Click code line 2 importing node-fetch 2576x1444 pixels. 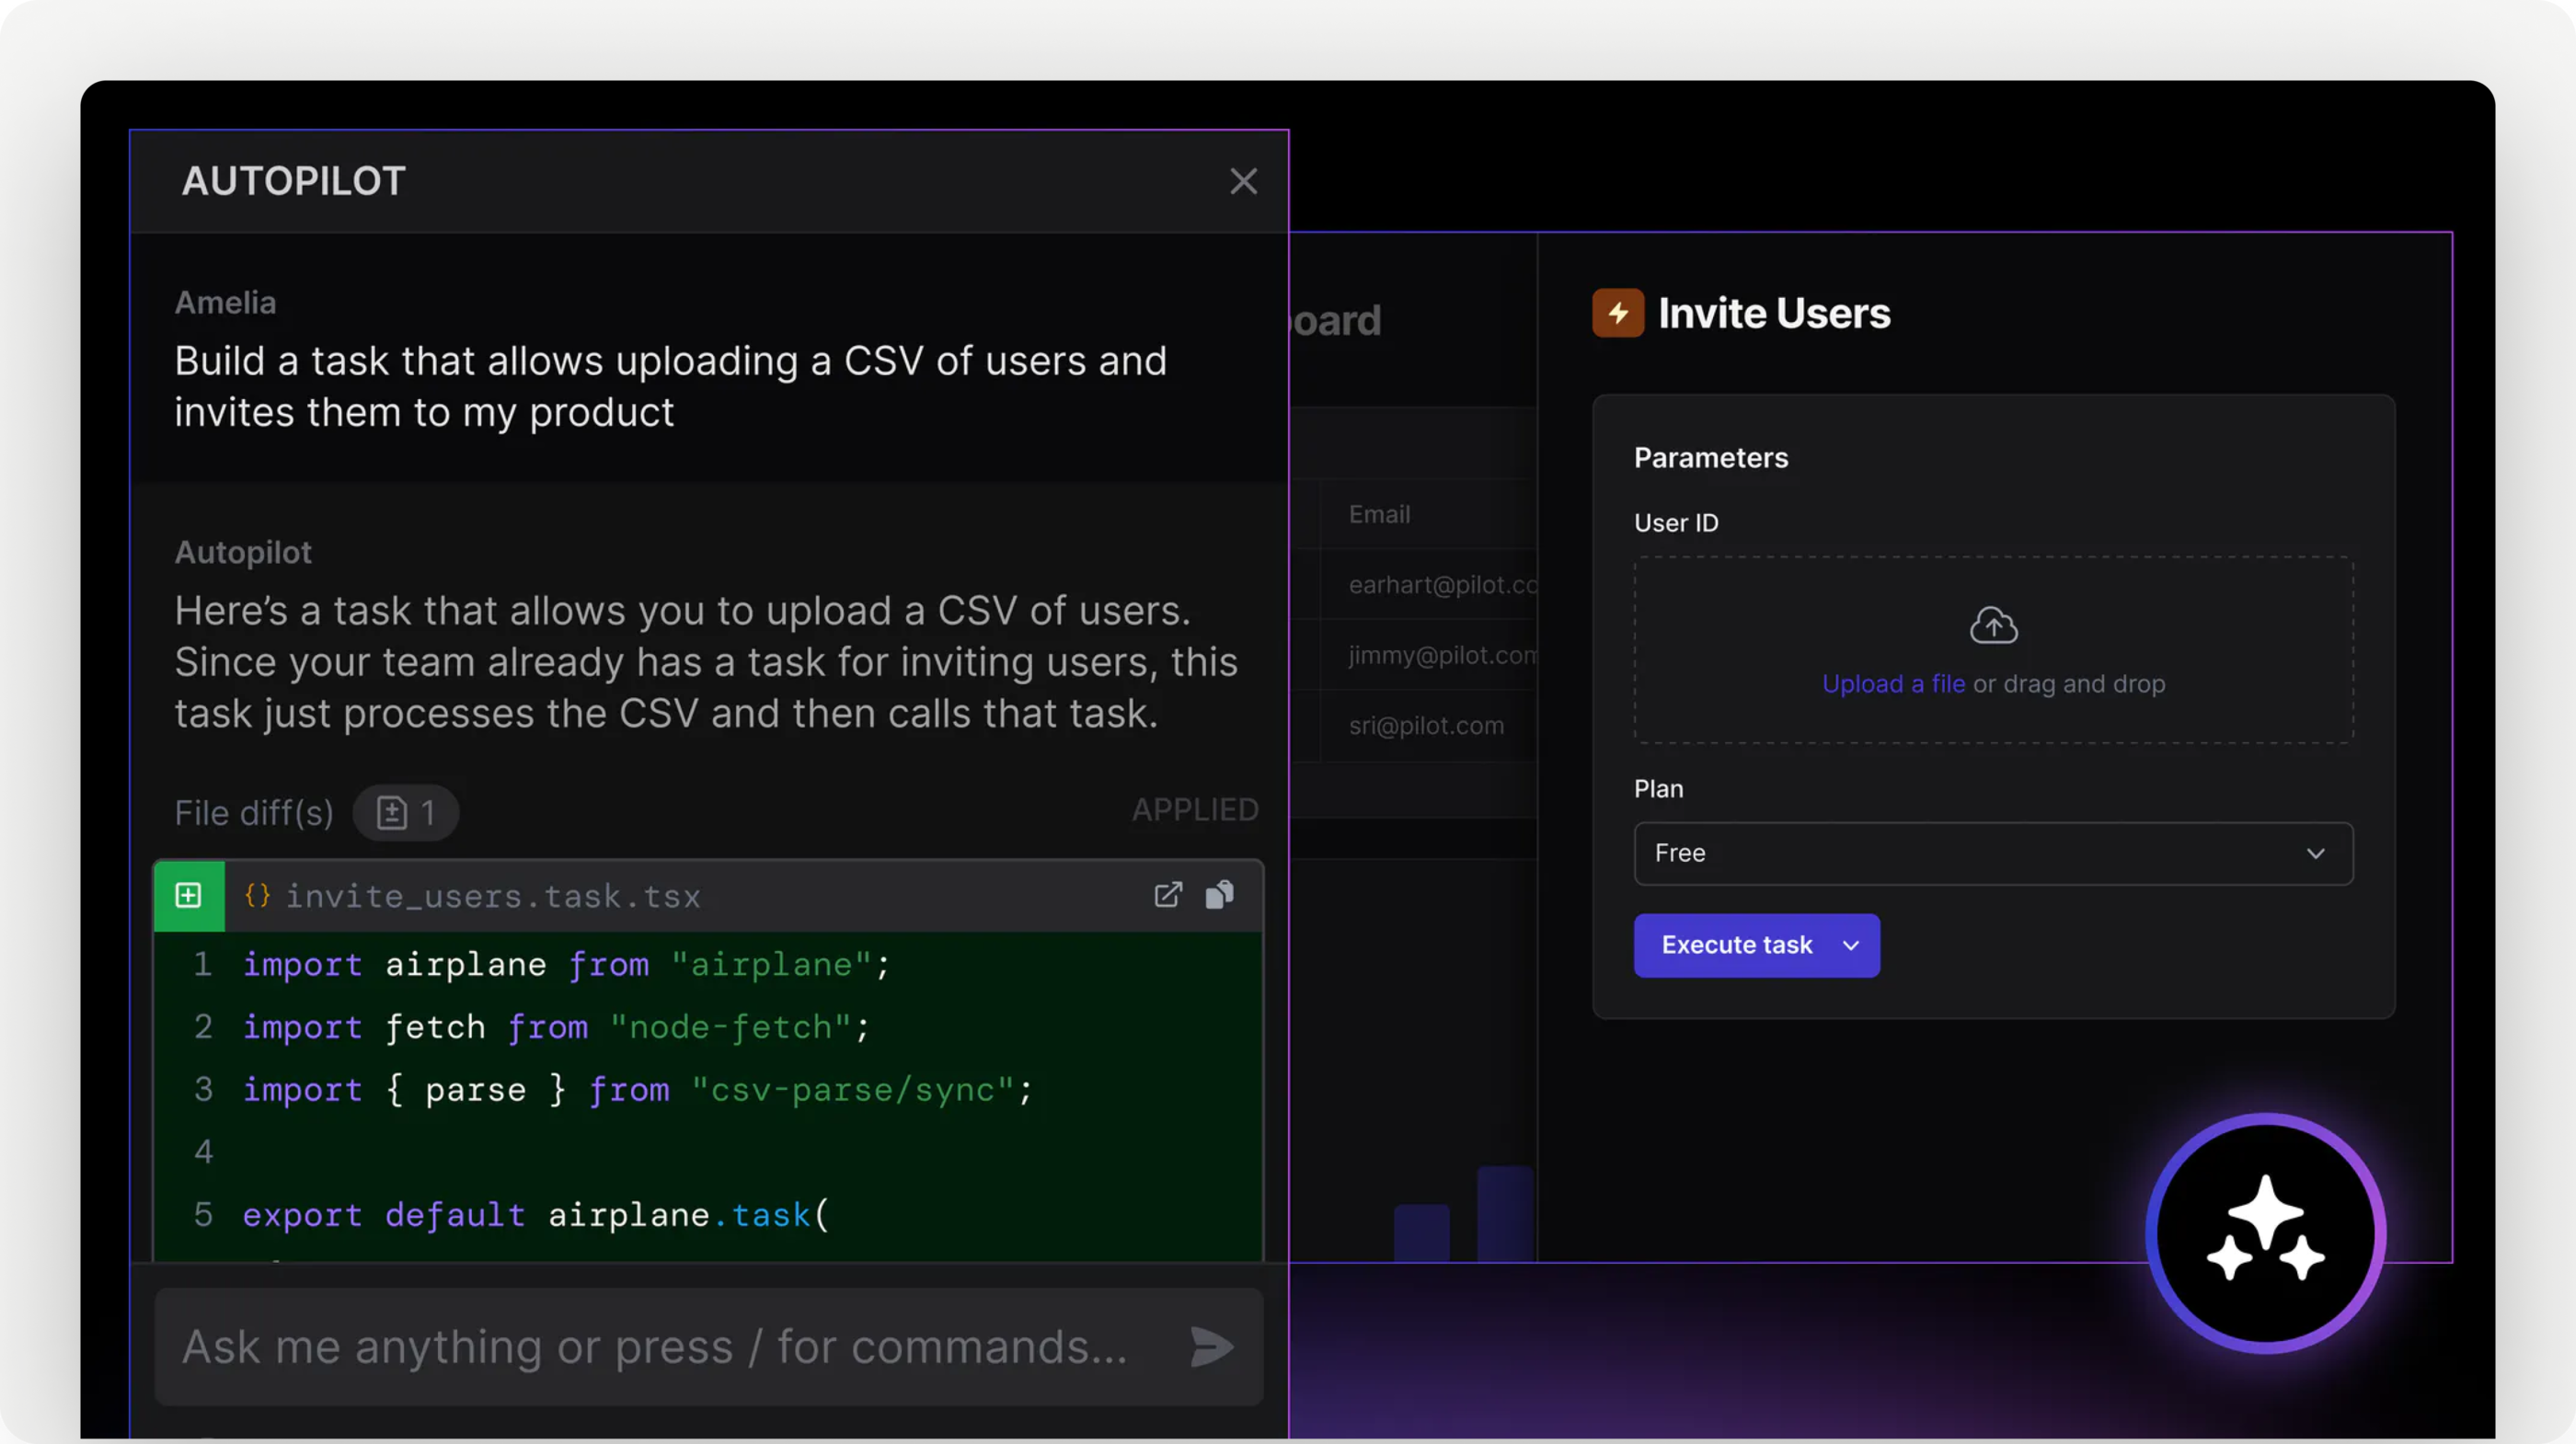click(x=556, y=1028)
